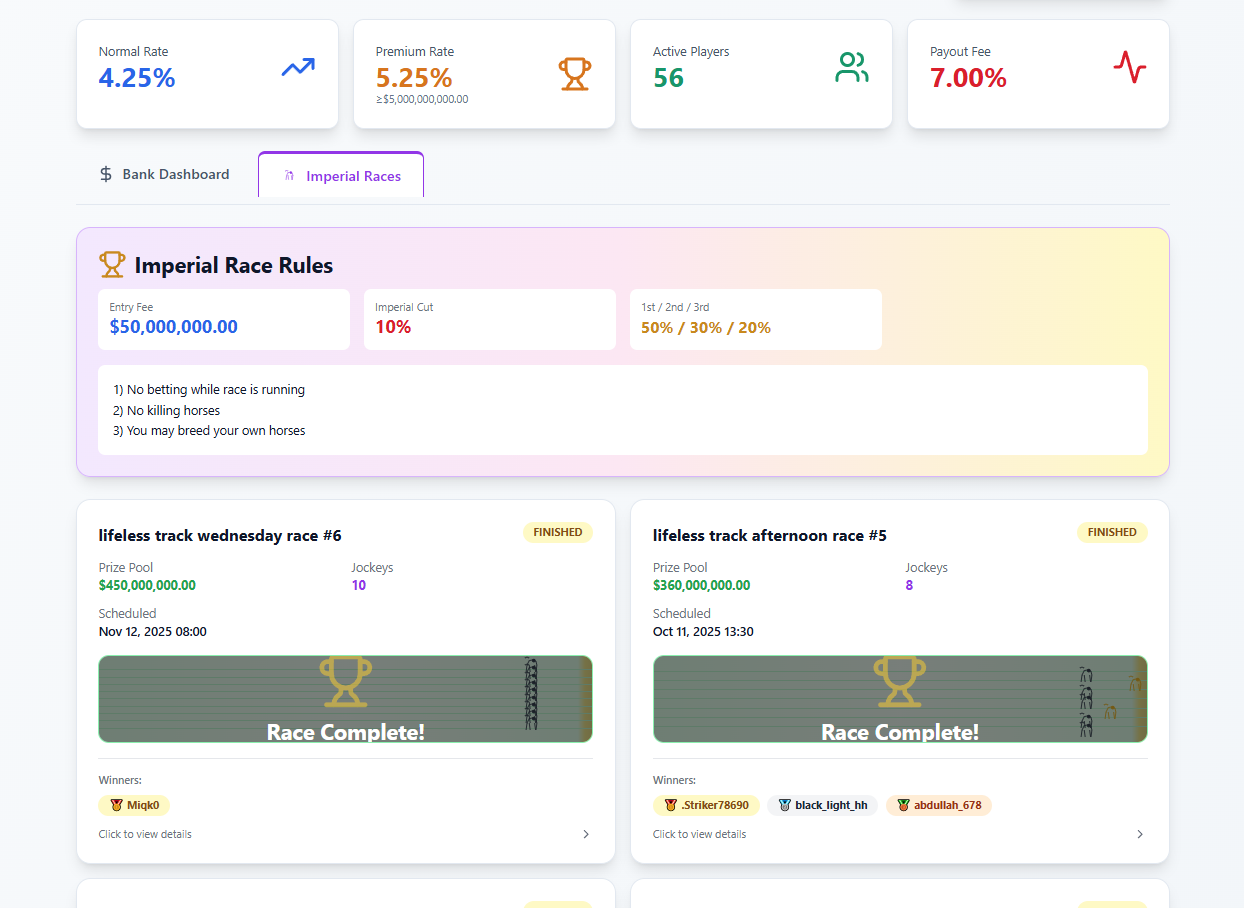Click the Normal Rate trending-up arrow icon

(x=298, y=68)
